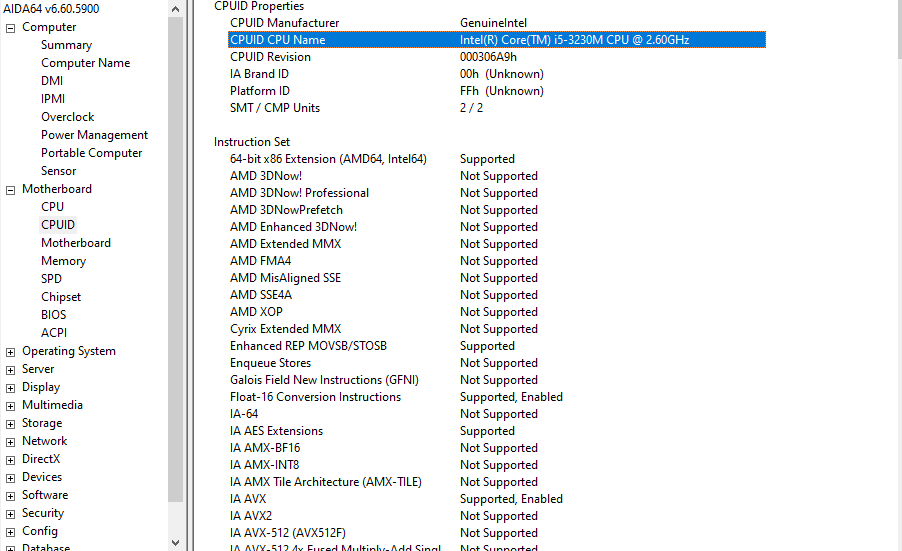Open the Summary page under Computer
Screen dimensions: 902x551
(66, 45)
